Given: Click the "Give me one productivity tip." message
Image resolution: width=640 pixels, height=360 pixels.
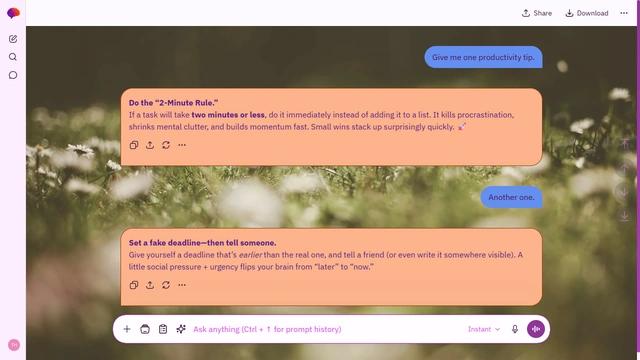Looking at the screenshot, I should [483, 57].
